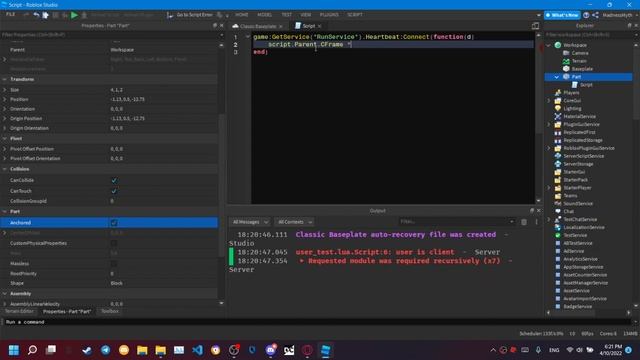Image resolution: width=640 pixels, height=360 pixels.
Task: Toggle the CanCollide checkbox
Action: click(x=114, y=180)
